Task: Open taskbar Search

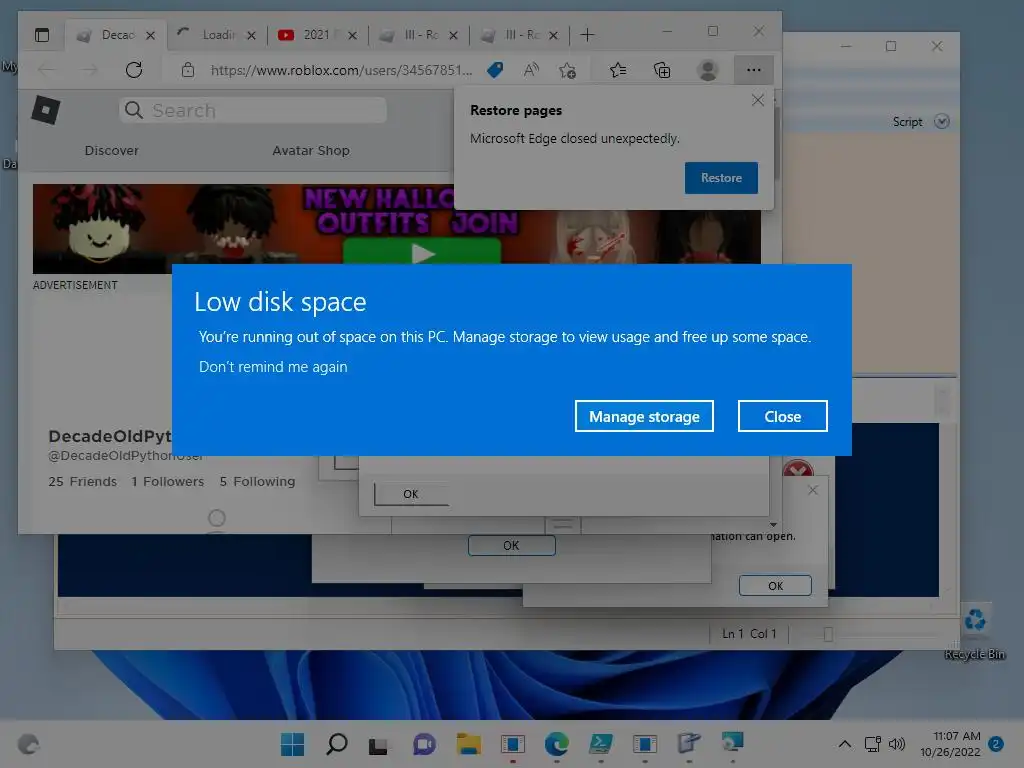Action: [336, 744]
